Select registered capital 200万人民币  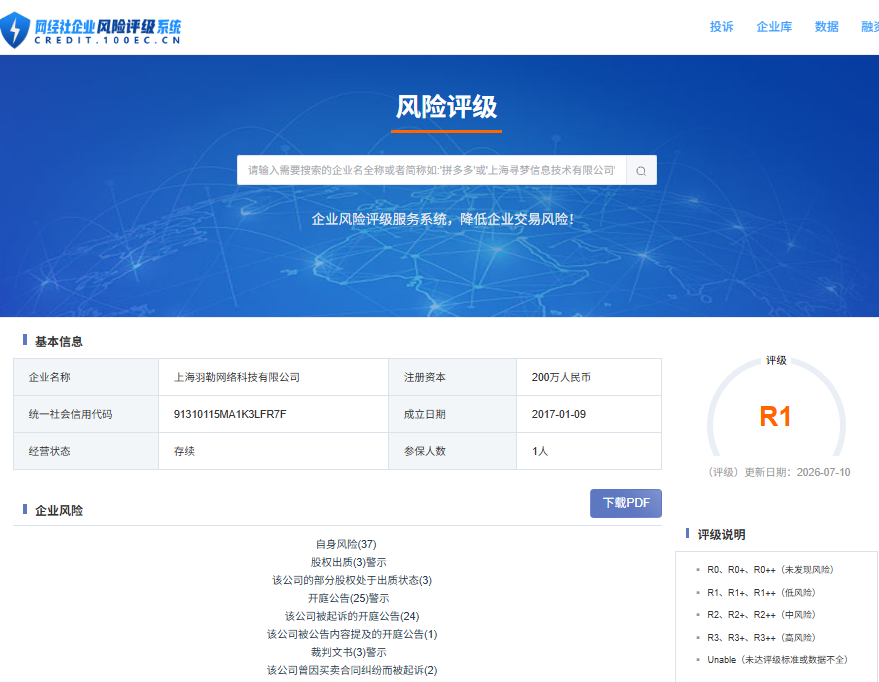(561, 377)
